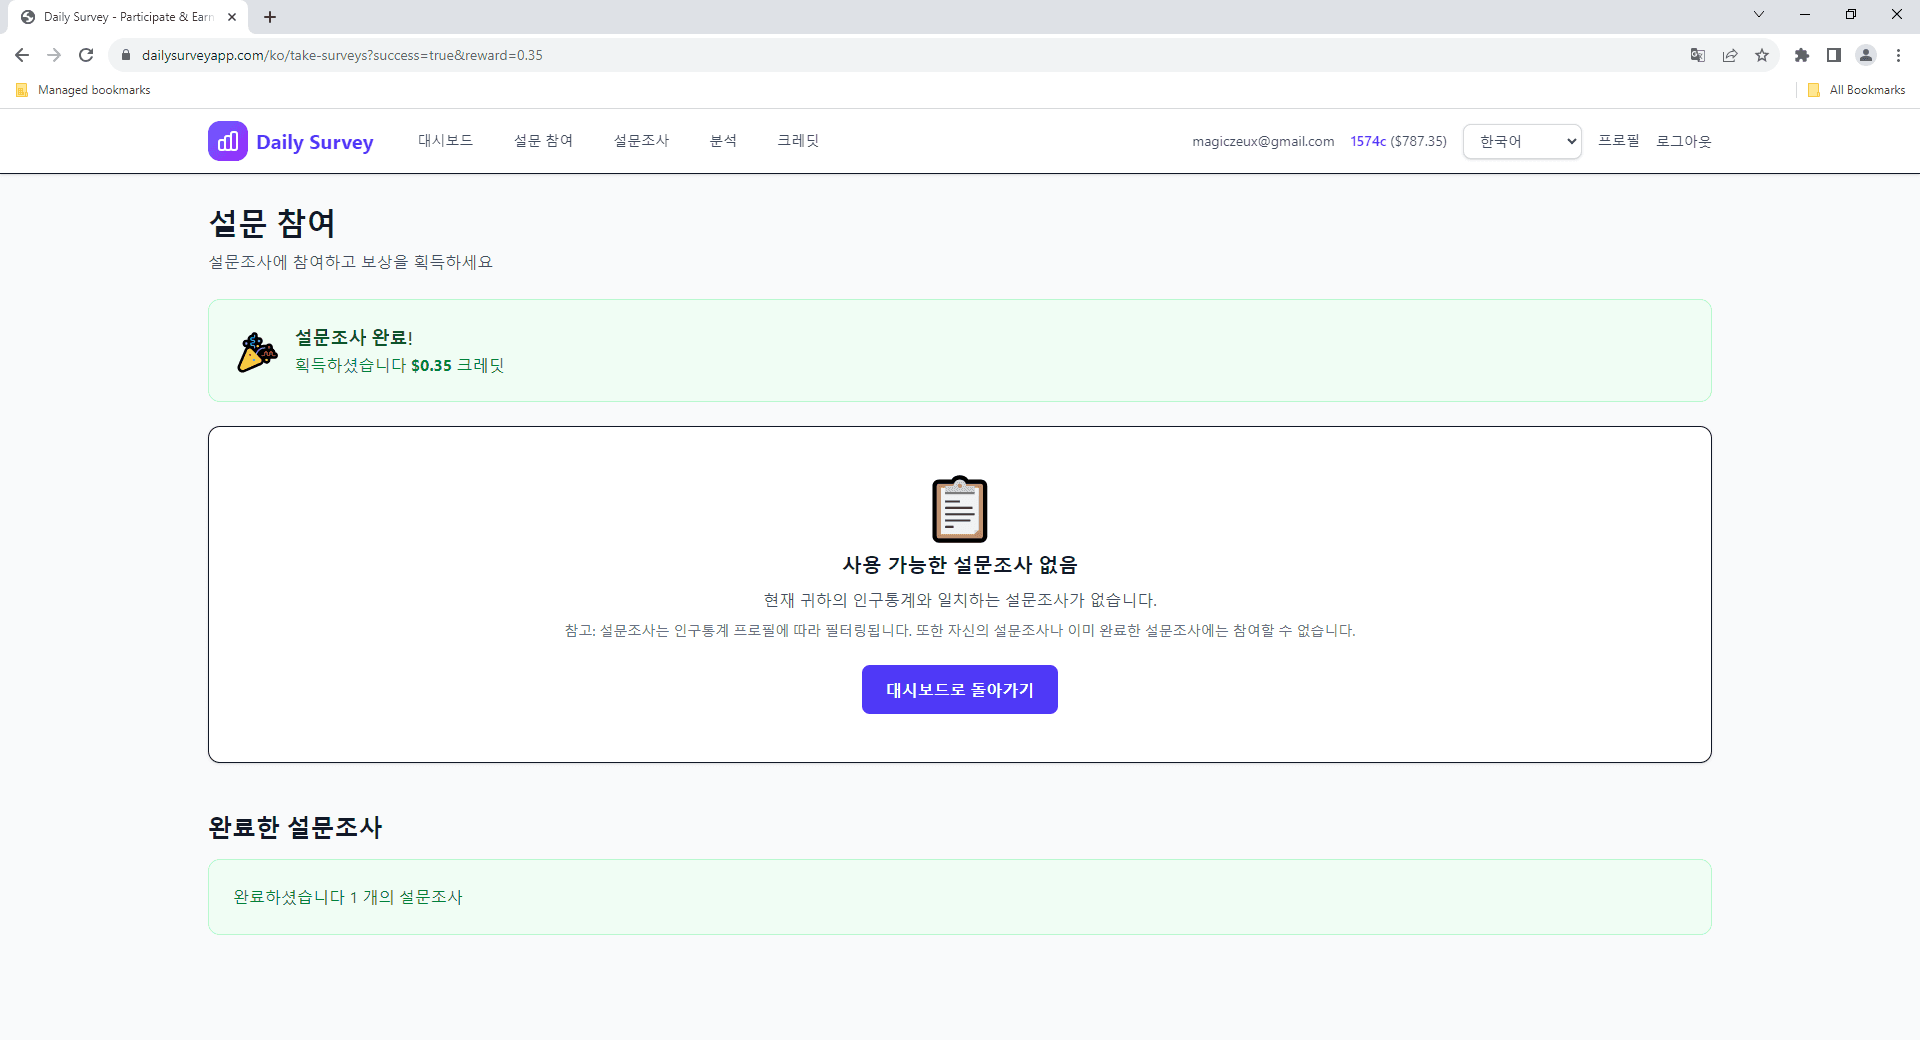The height and width of the screenshot is (1040, 1920).
Task: Open the extensions puzzle icon
Action: coord(1803,55)
